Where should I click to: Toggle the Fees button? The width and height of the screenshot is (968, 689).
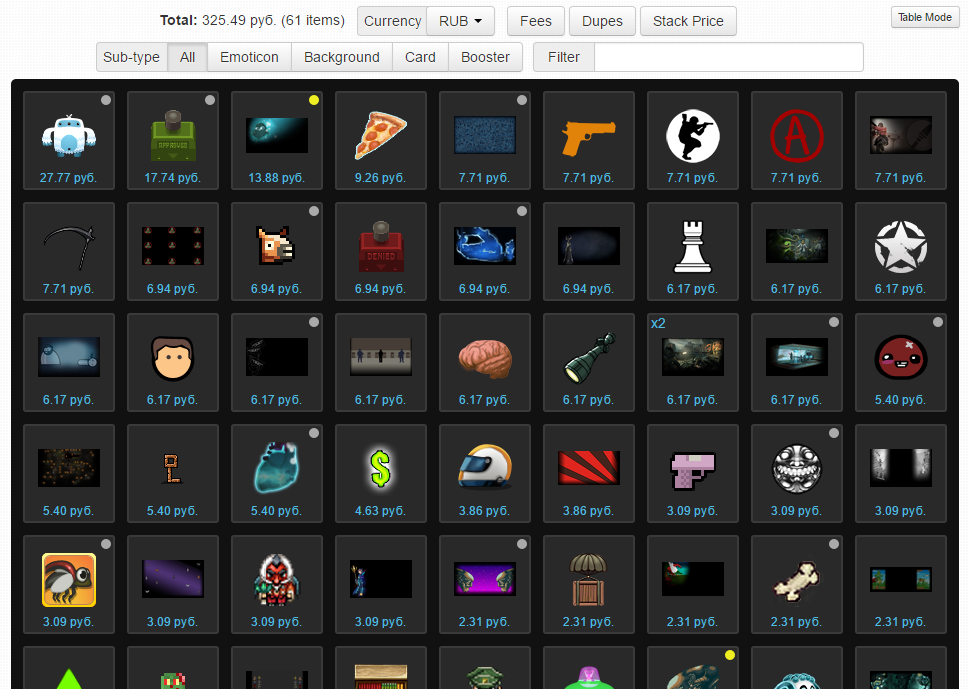pyautogui.click(x=536, y=21)
